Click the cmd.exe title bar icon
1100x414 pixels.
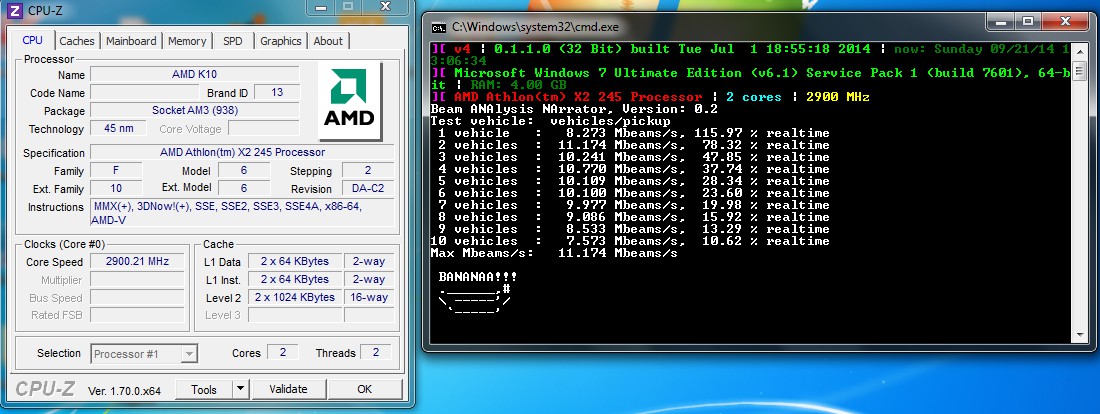(439, 27)
